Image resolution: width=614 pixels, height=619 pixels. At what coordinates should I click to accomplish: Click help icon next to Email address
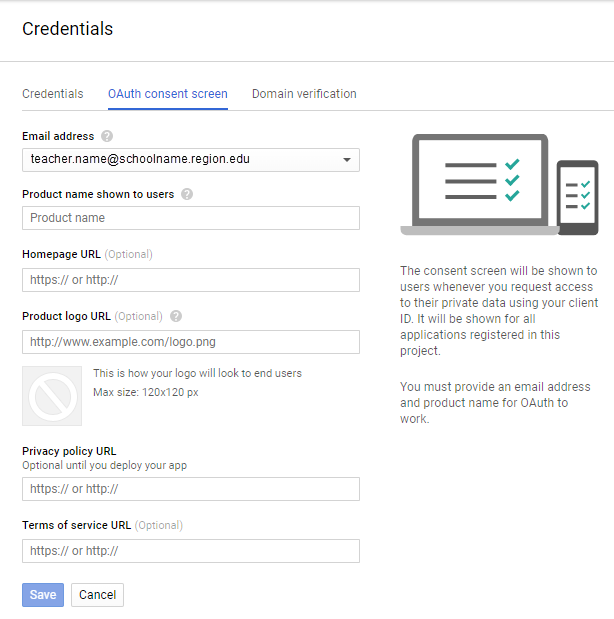(x=107, y=136)
